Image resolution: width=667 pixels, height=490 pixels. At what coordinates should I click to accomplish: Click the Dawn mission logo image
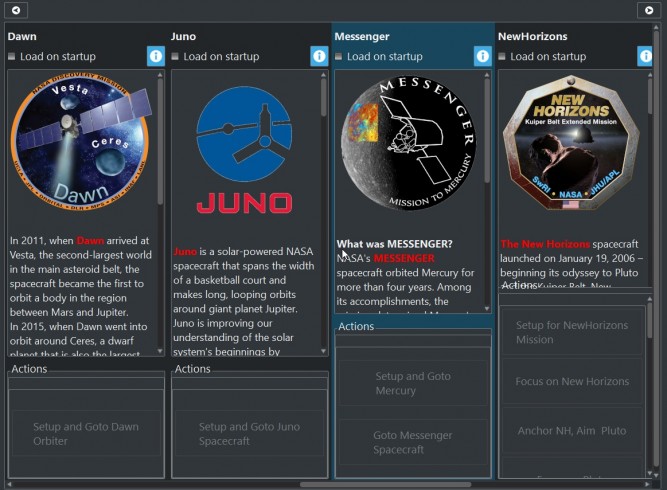point(81,142)
